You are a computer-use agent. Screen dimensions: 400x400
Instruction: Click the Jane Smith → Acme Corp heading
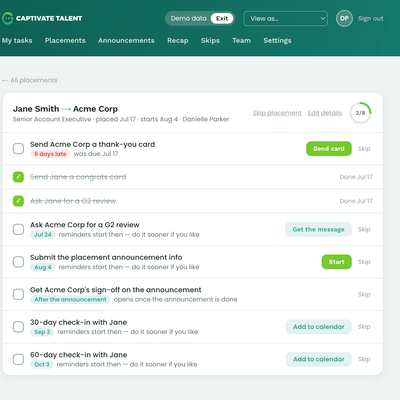pyautogui.click(x=65, y=109)
